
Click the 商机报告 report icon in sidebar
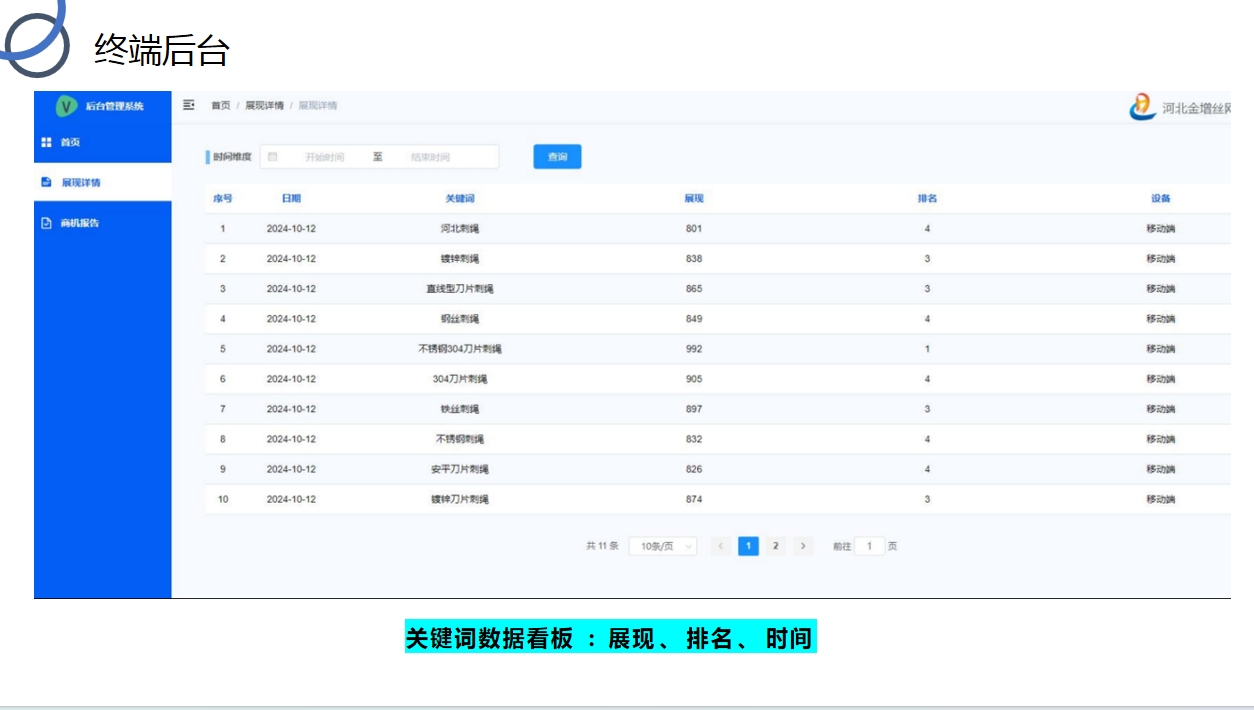tap(46, 223)
